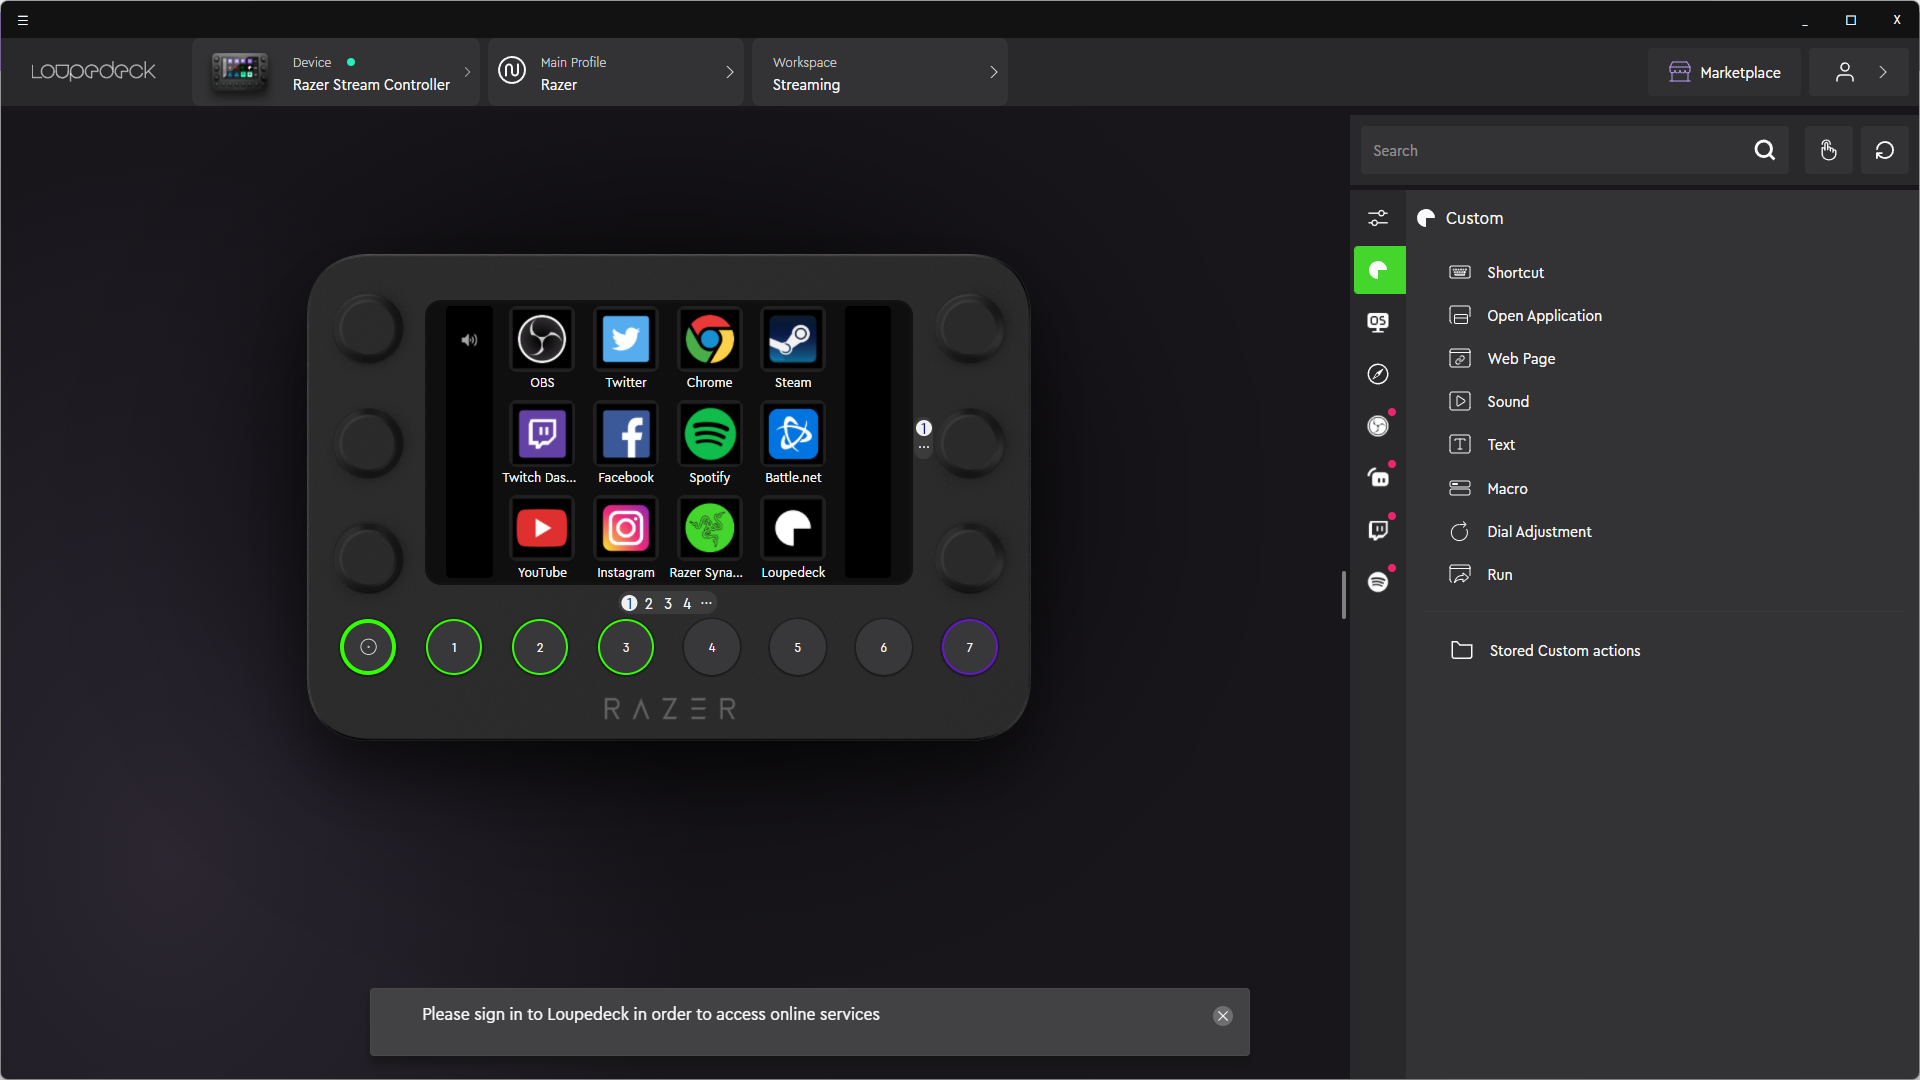Click Open Application action option
Screen dimensions: 1920x1080
[1544, 315]
